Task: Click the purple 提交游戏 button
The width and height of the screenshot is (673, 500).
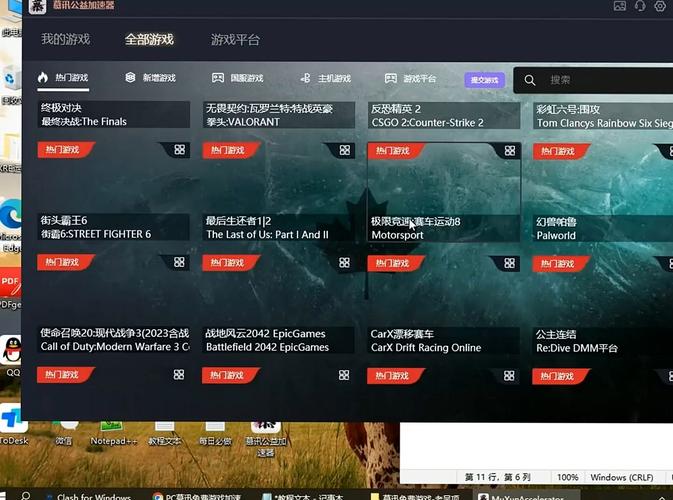Action: click(485, 80)
